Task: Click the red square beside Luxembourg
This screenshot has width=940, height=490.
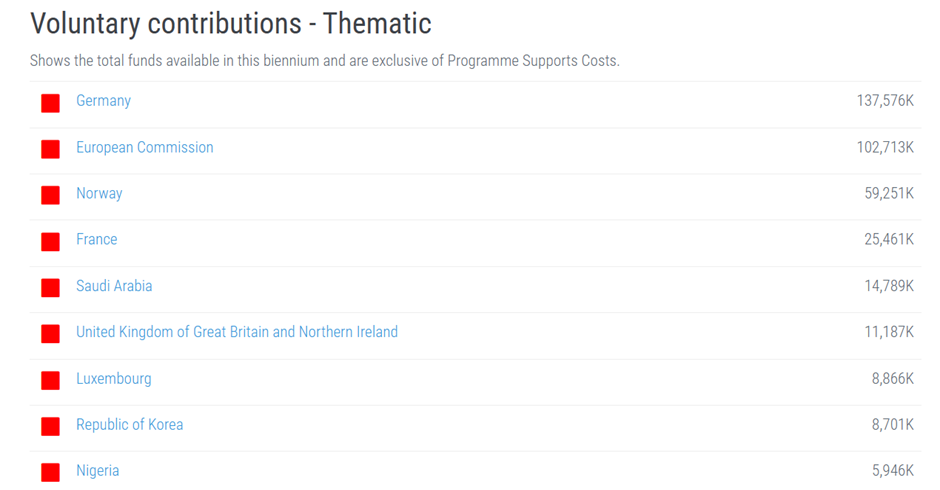Action: point(50,380)
